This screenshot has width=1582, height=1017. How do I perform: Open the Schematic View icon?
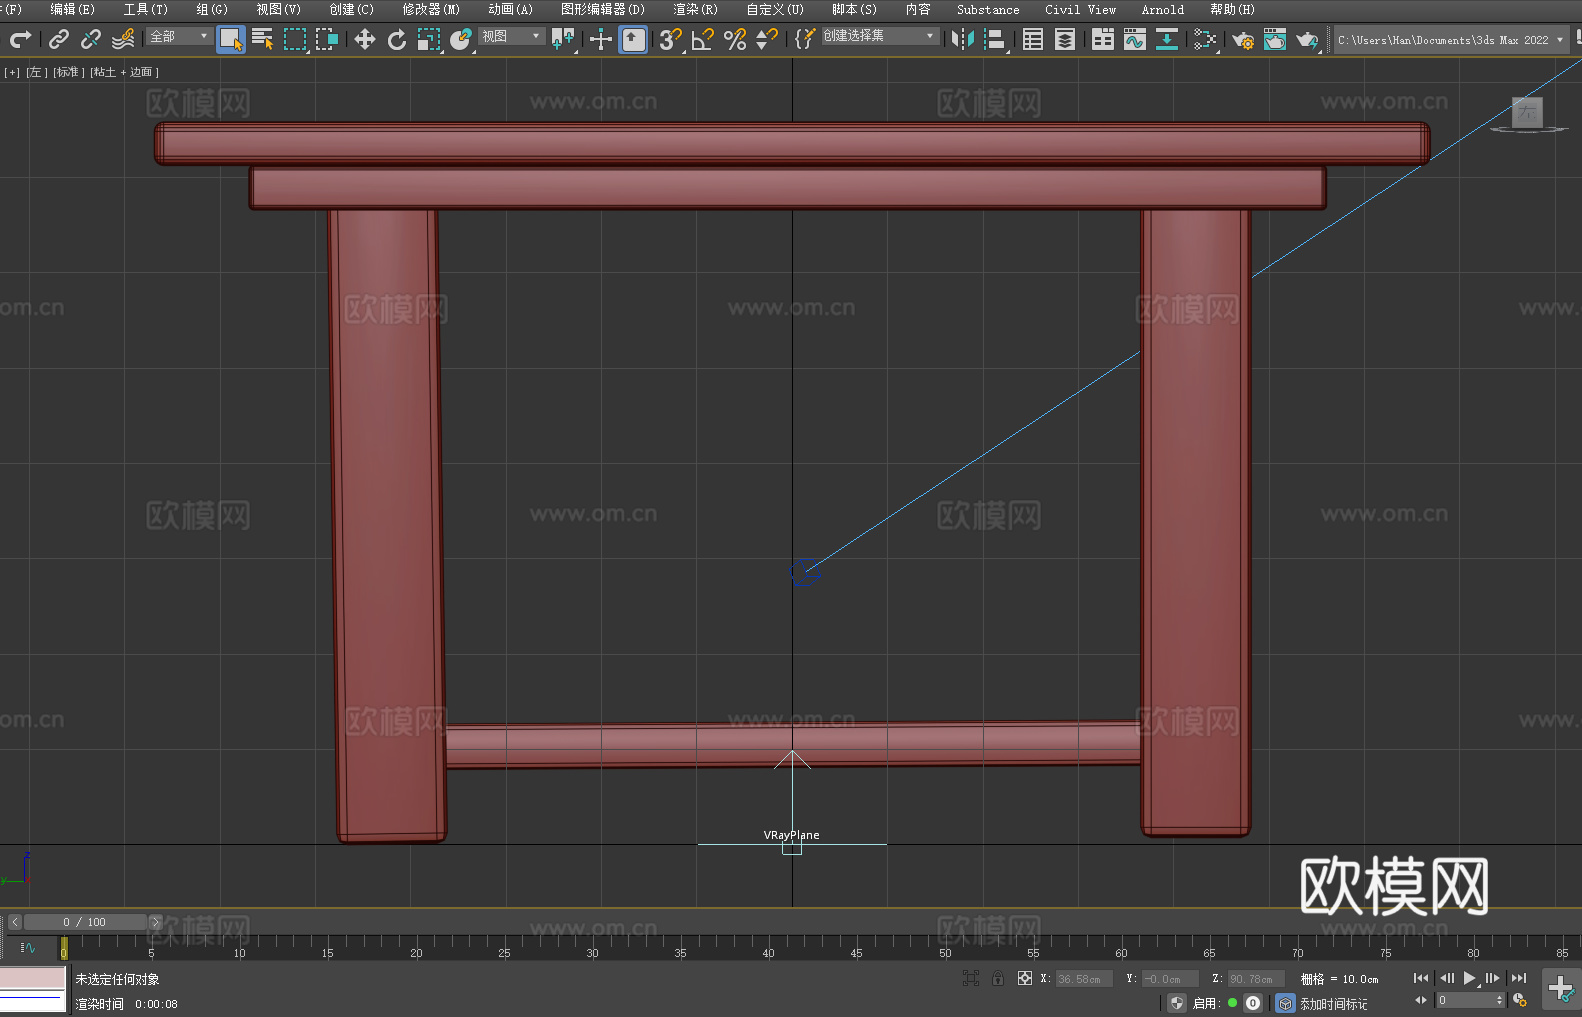click(1167, 39)
